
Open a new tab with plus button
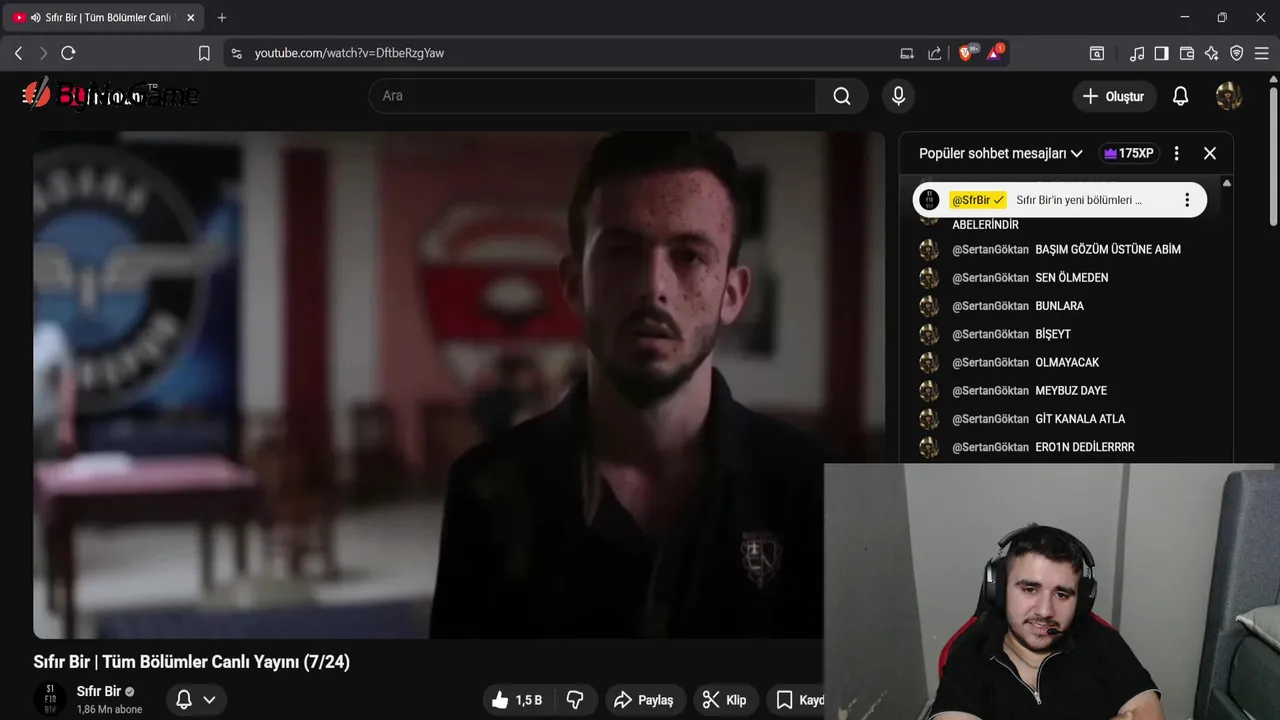(222, 17)
